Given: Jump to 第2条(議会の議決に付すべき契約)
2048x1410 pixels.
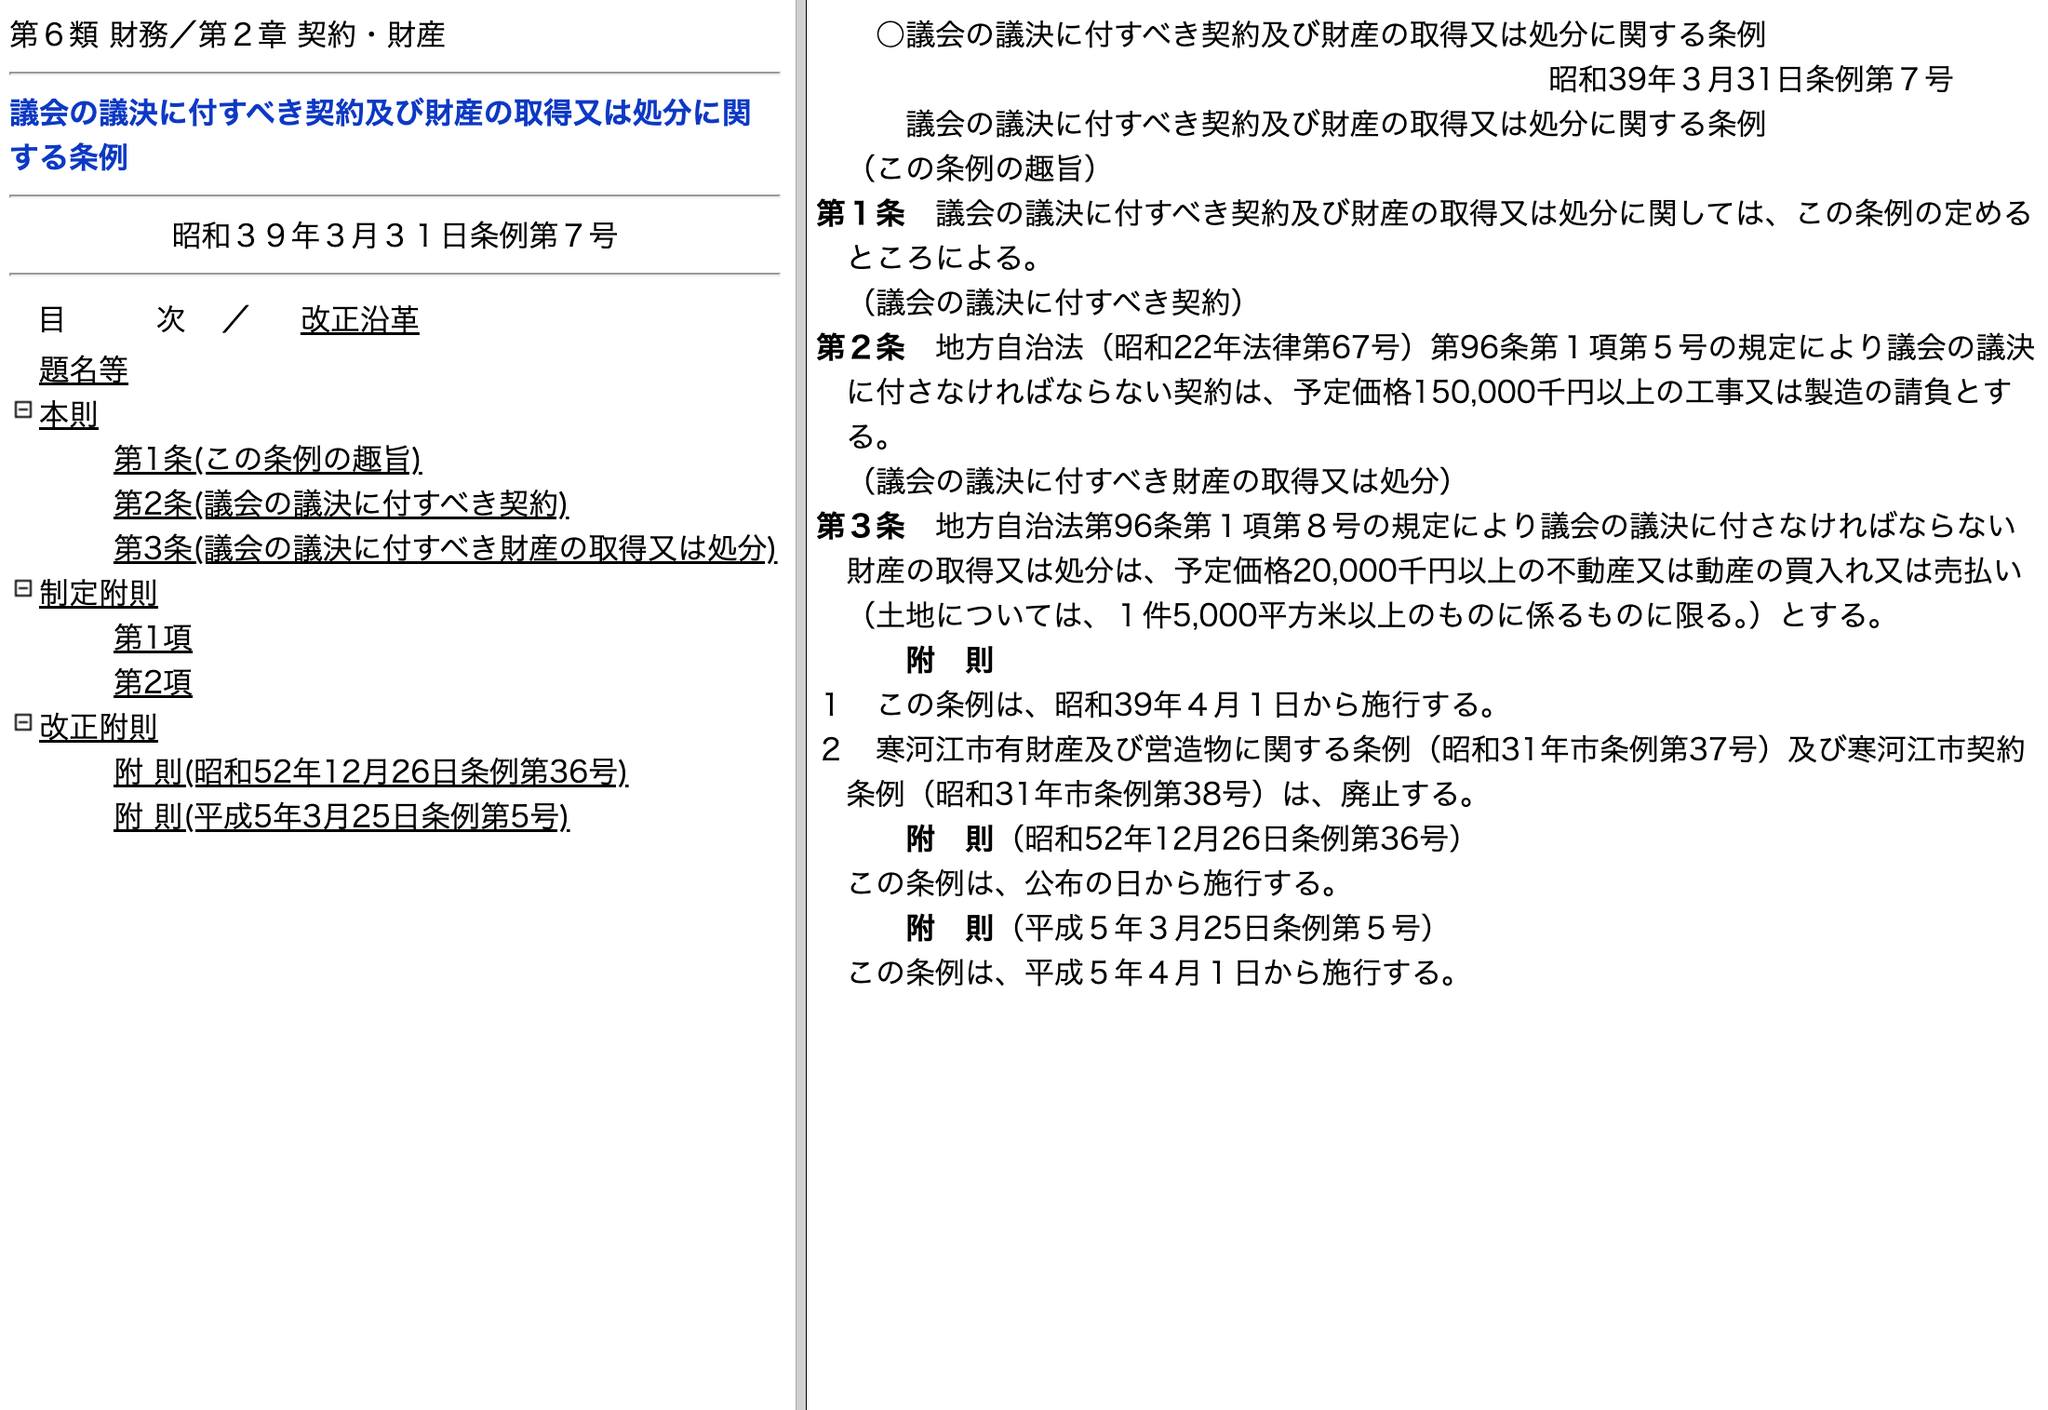Looking at the screenshot, I should pos(340,504).
